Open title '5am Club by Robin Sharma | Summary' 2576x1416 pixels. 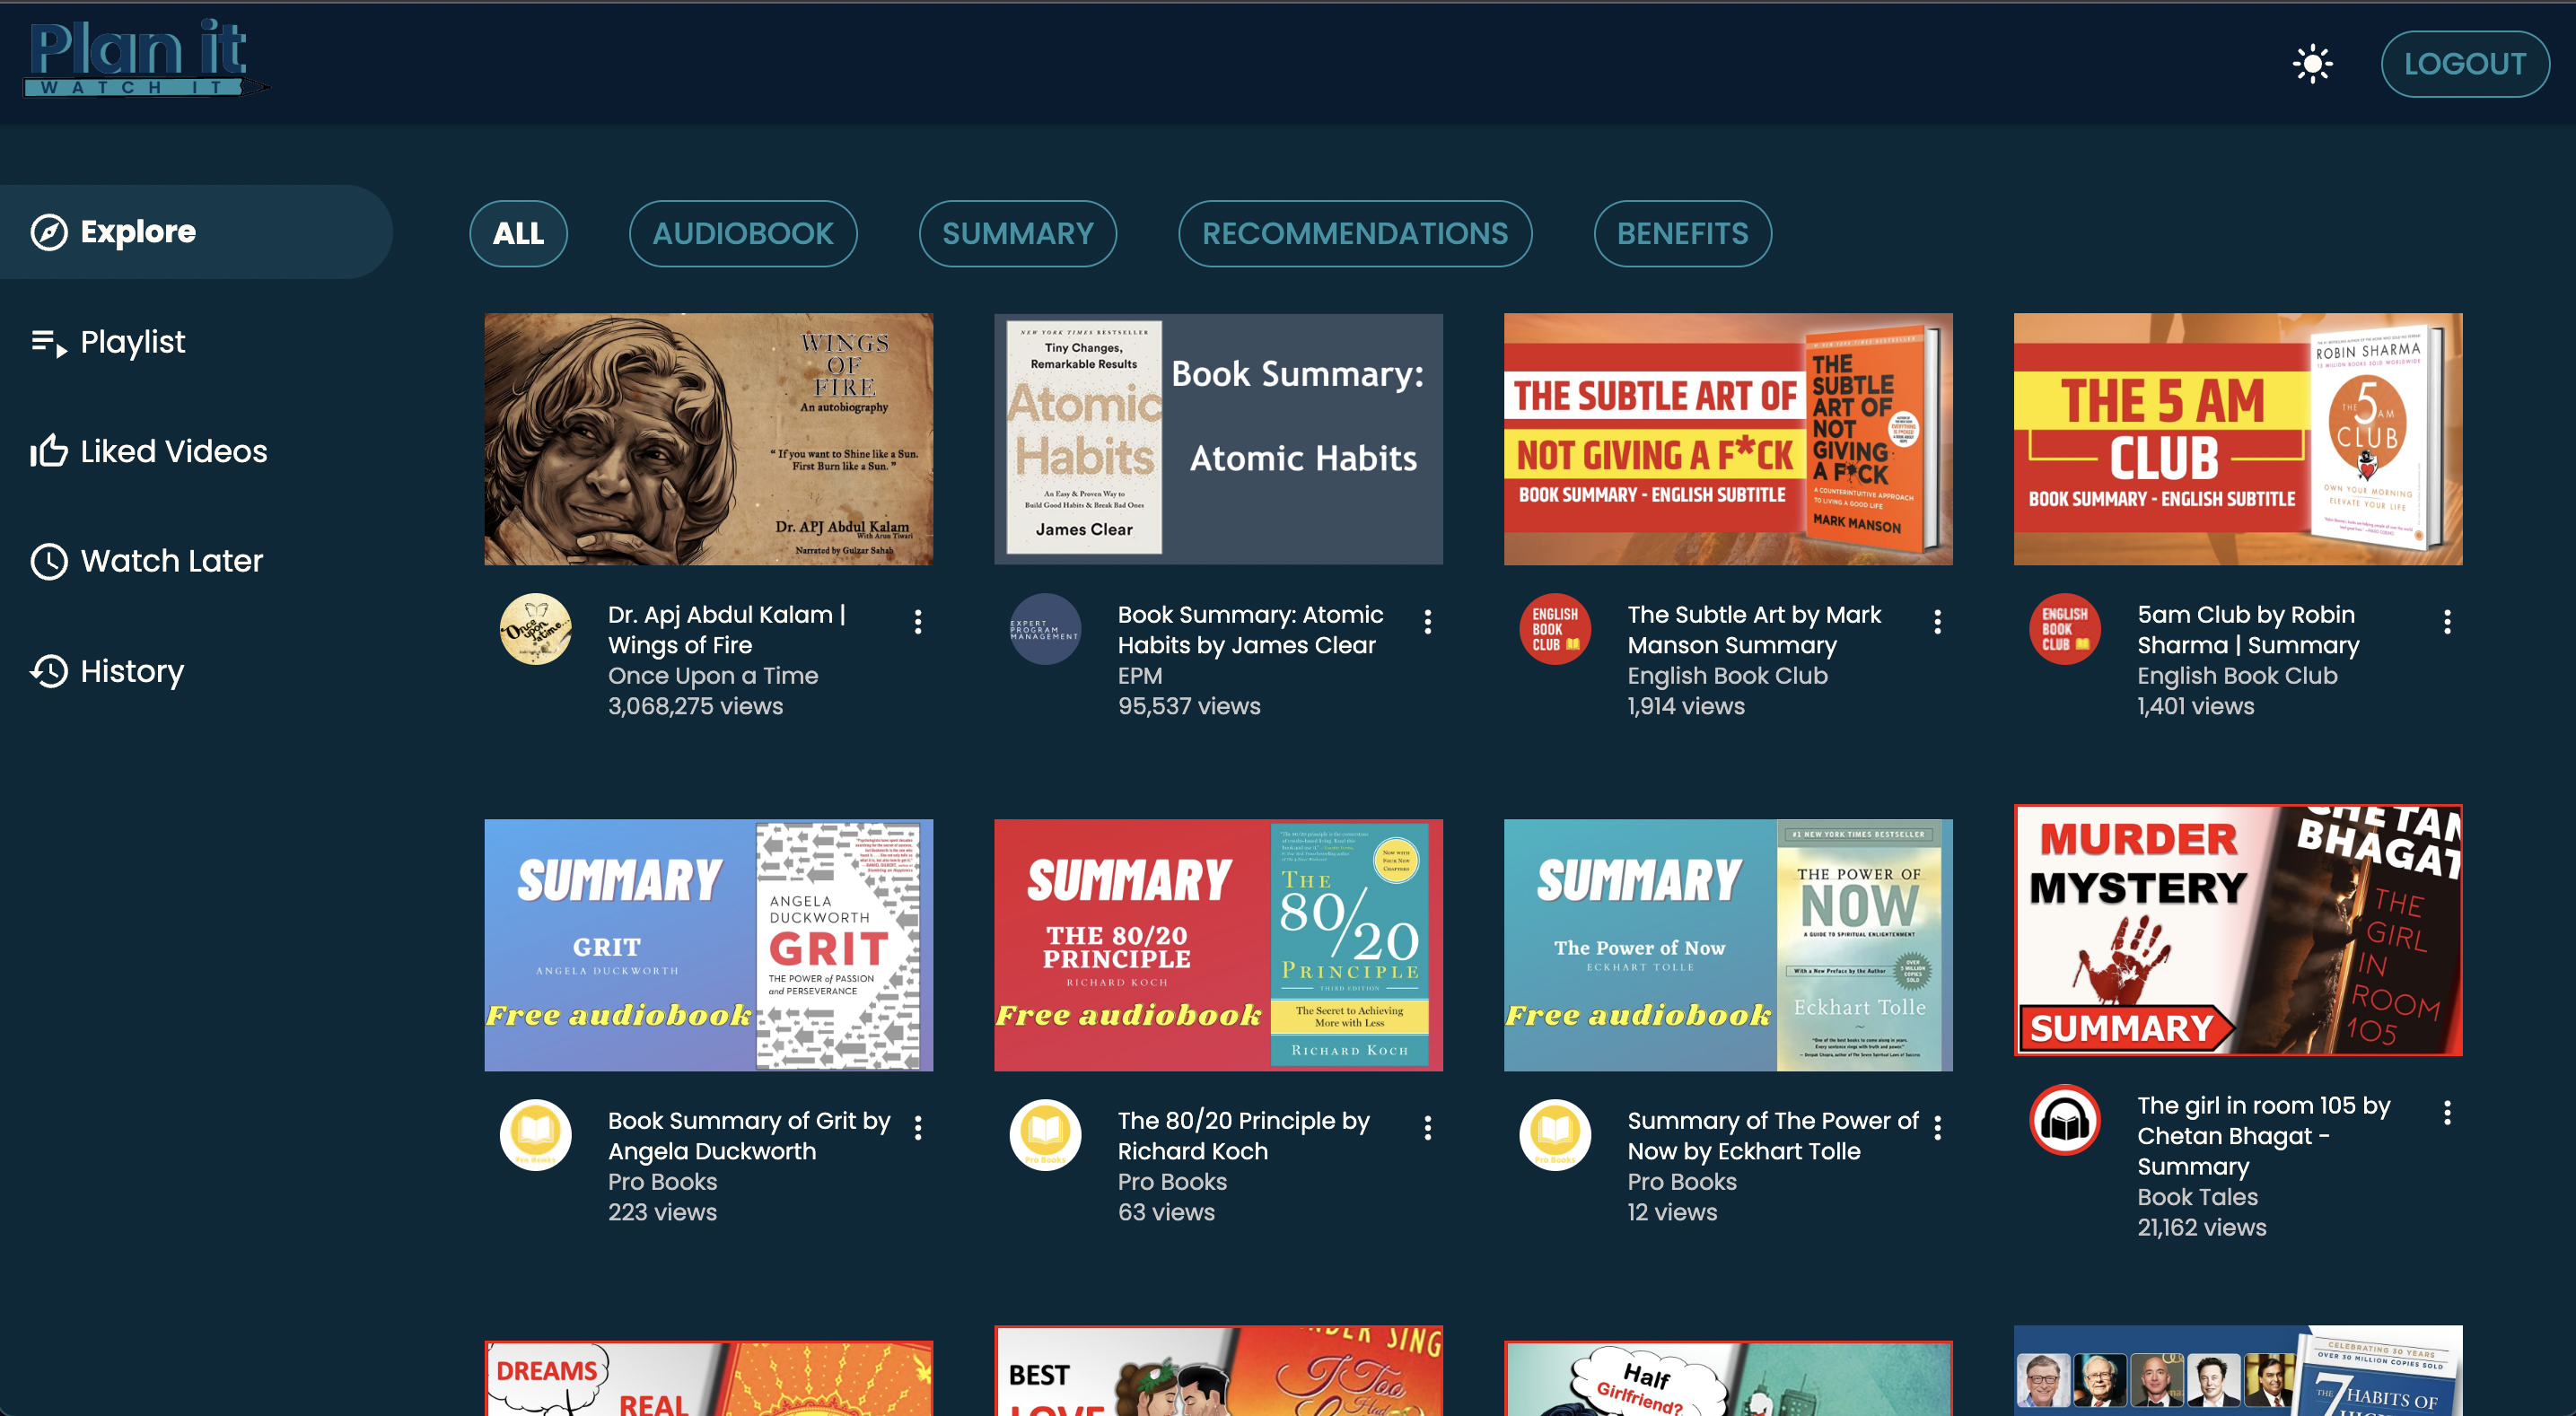coord(2248,630)
